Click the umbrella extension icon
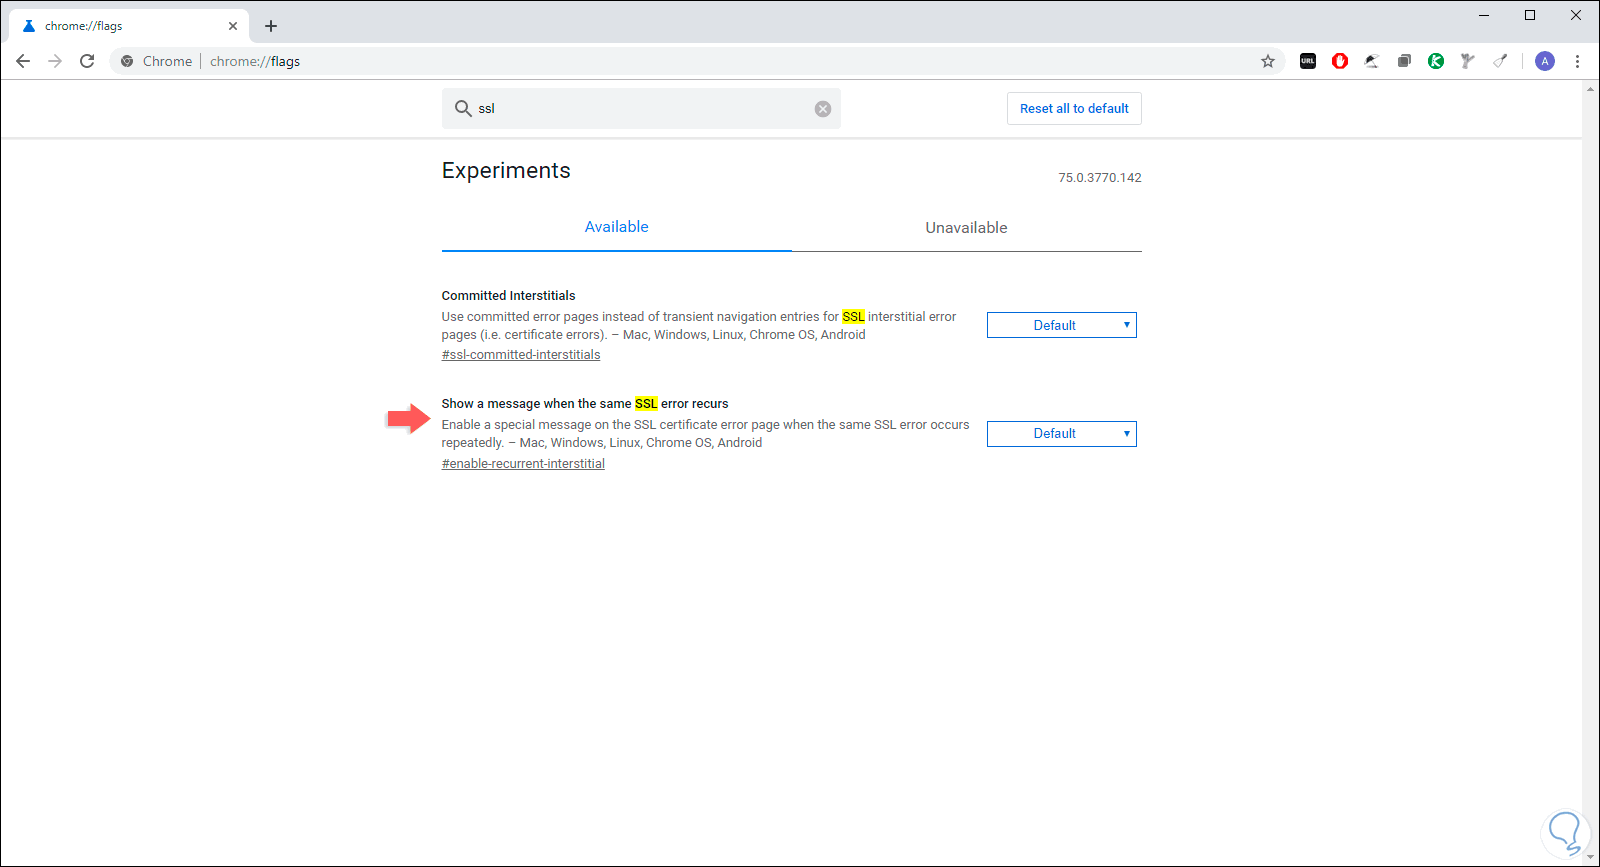1600x867 pixels. pos(1372,61)
